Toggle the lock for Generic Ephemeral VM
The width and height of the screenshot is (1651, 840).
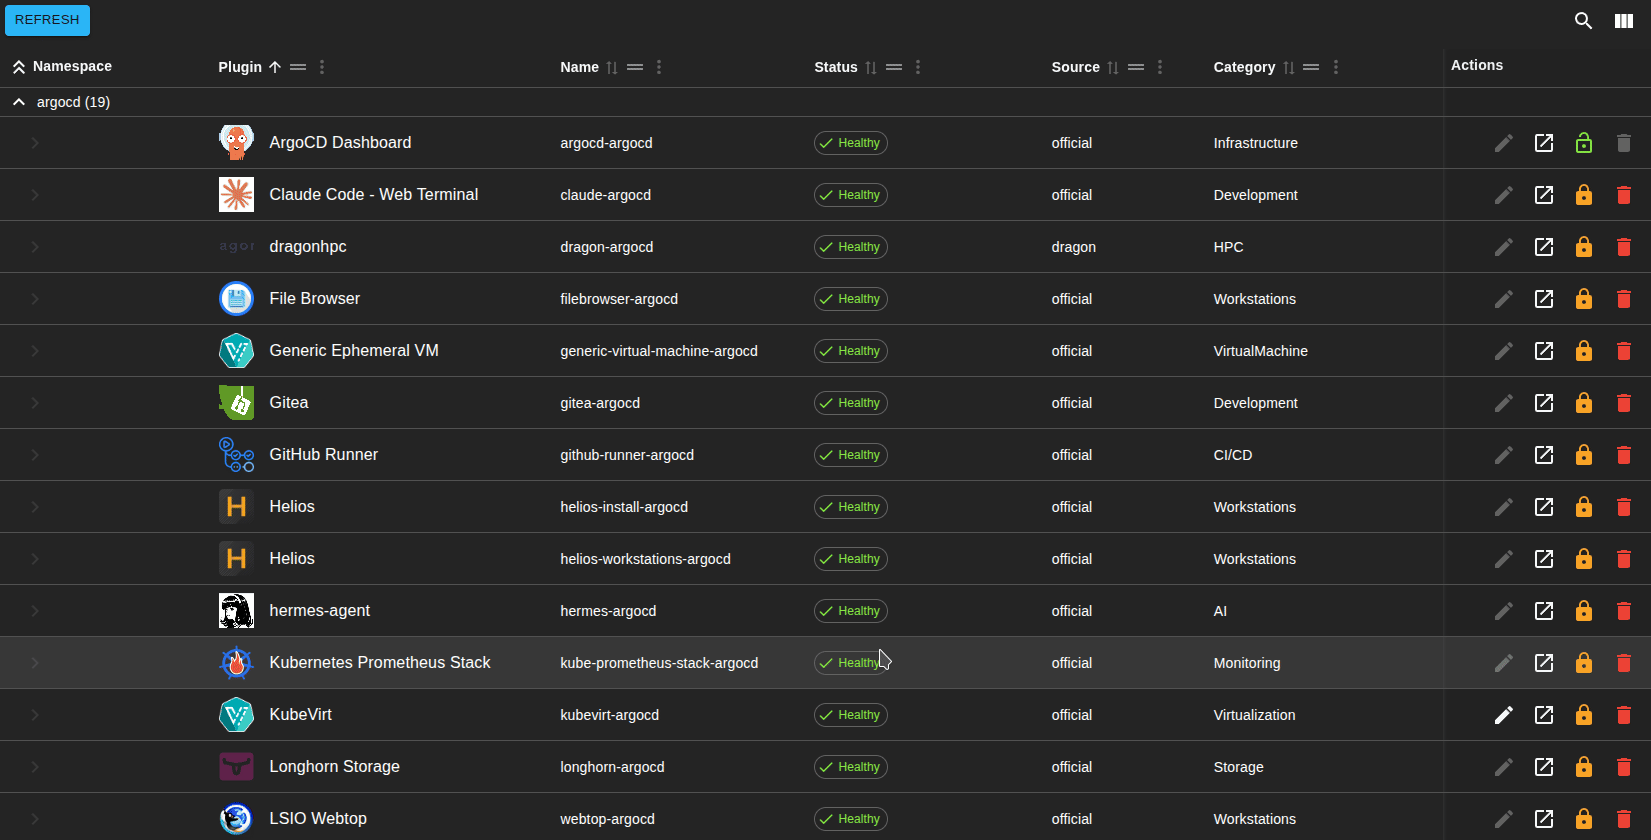pyautogui.click(x=1584, y=351)
